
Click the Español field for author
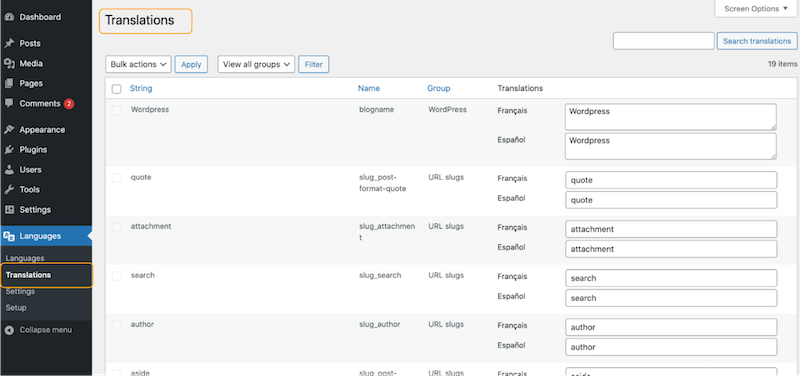(671, 347)
